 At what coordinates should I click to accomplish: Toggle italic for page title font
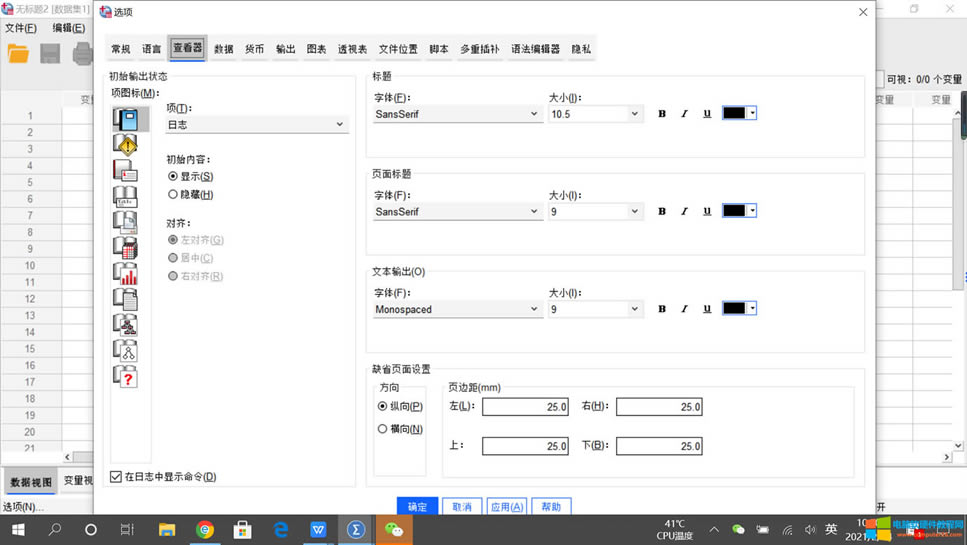point(685,211)
